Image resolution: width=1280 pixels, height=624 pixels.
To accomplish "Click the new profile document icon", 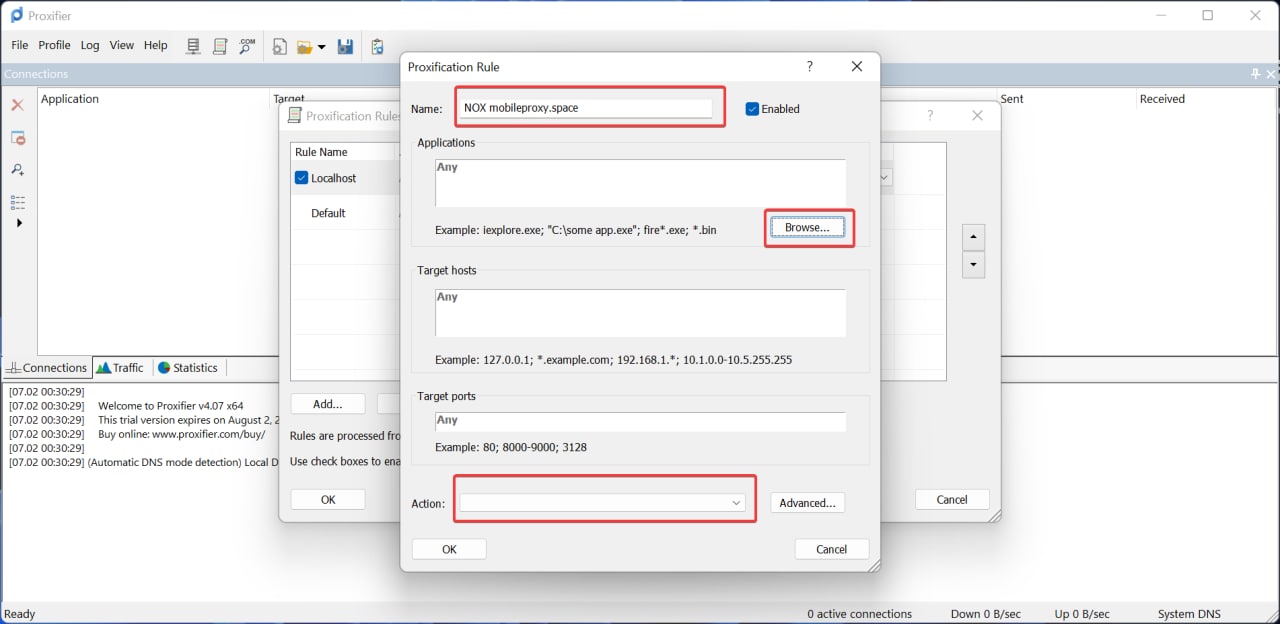I will pyautogui.click(x=279, y=46).
